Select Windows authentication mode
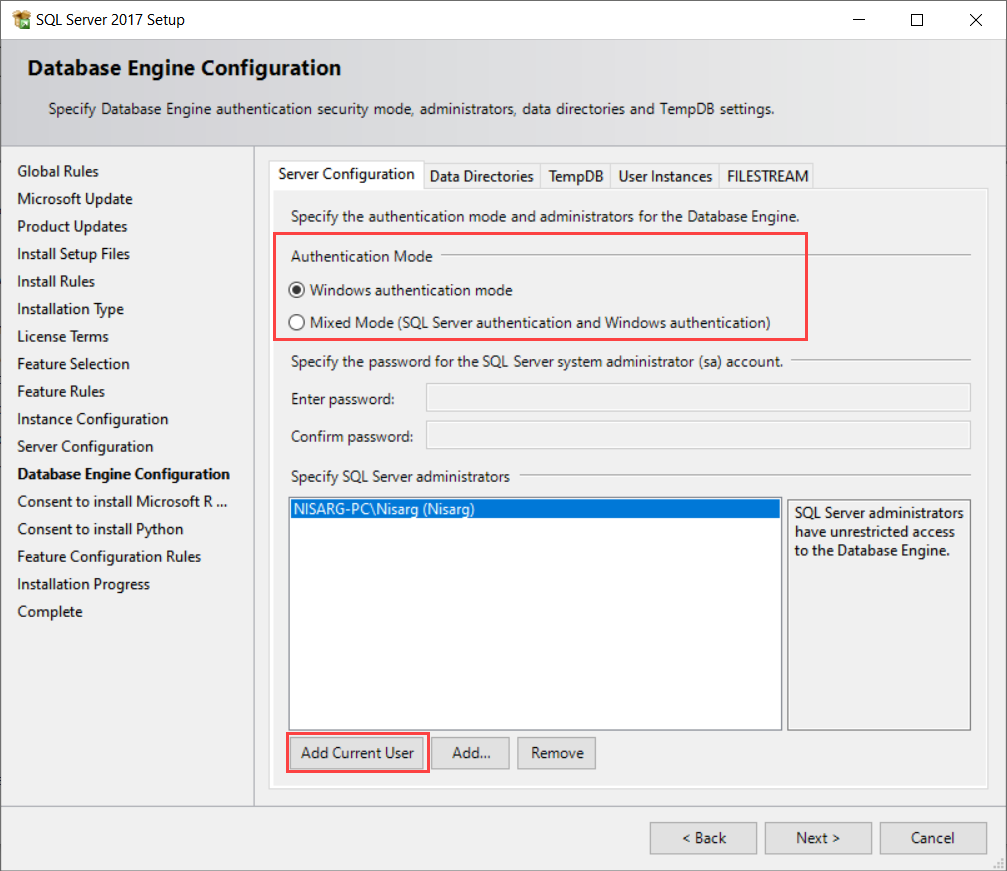This screenshot has width=1007, height=871. pos(297,290)
